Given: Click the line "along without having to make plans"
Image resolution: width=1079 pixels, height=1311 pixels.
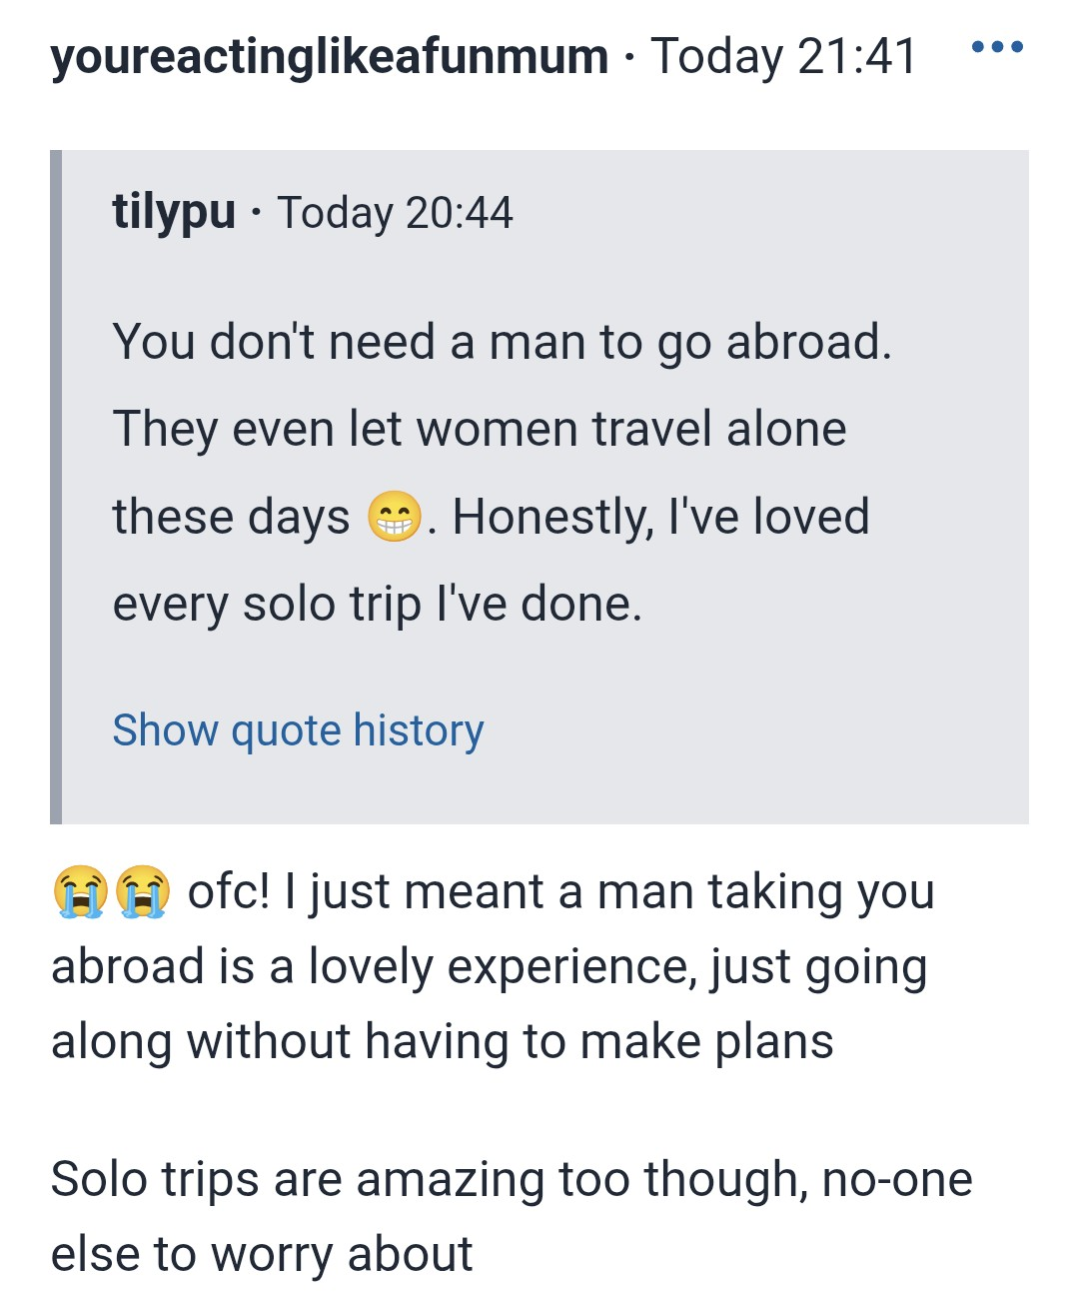Looking at the screenshot, I should (442, 1041).
